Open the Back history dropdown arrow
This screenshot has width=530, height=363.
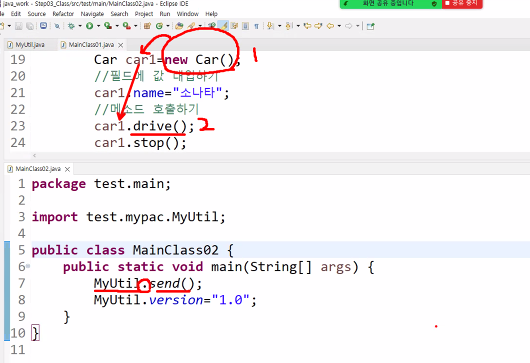tap(339, 26)
